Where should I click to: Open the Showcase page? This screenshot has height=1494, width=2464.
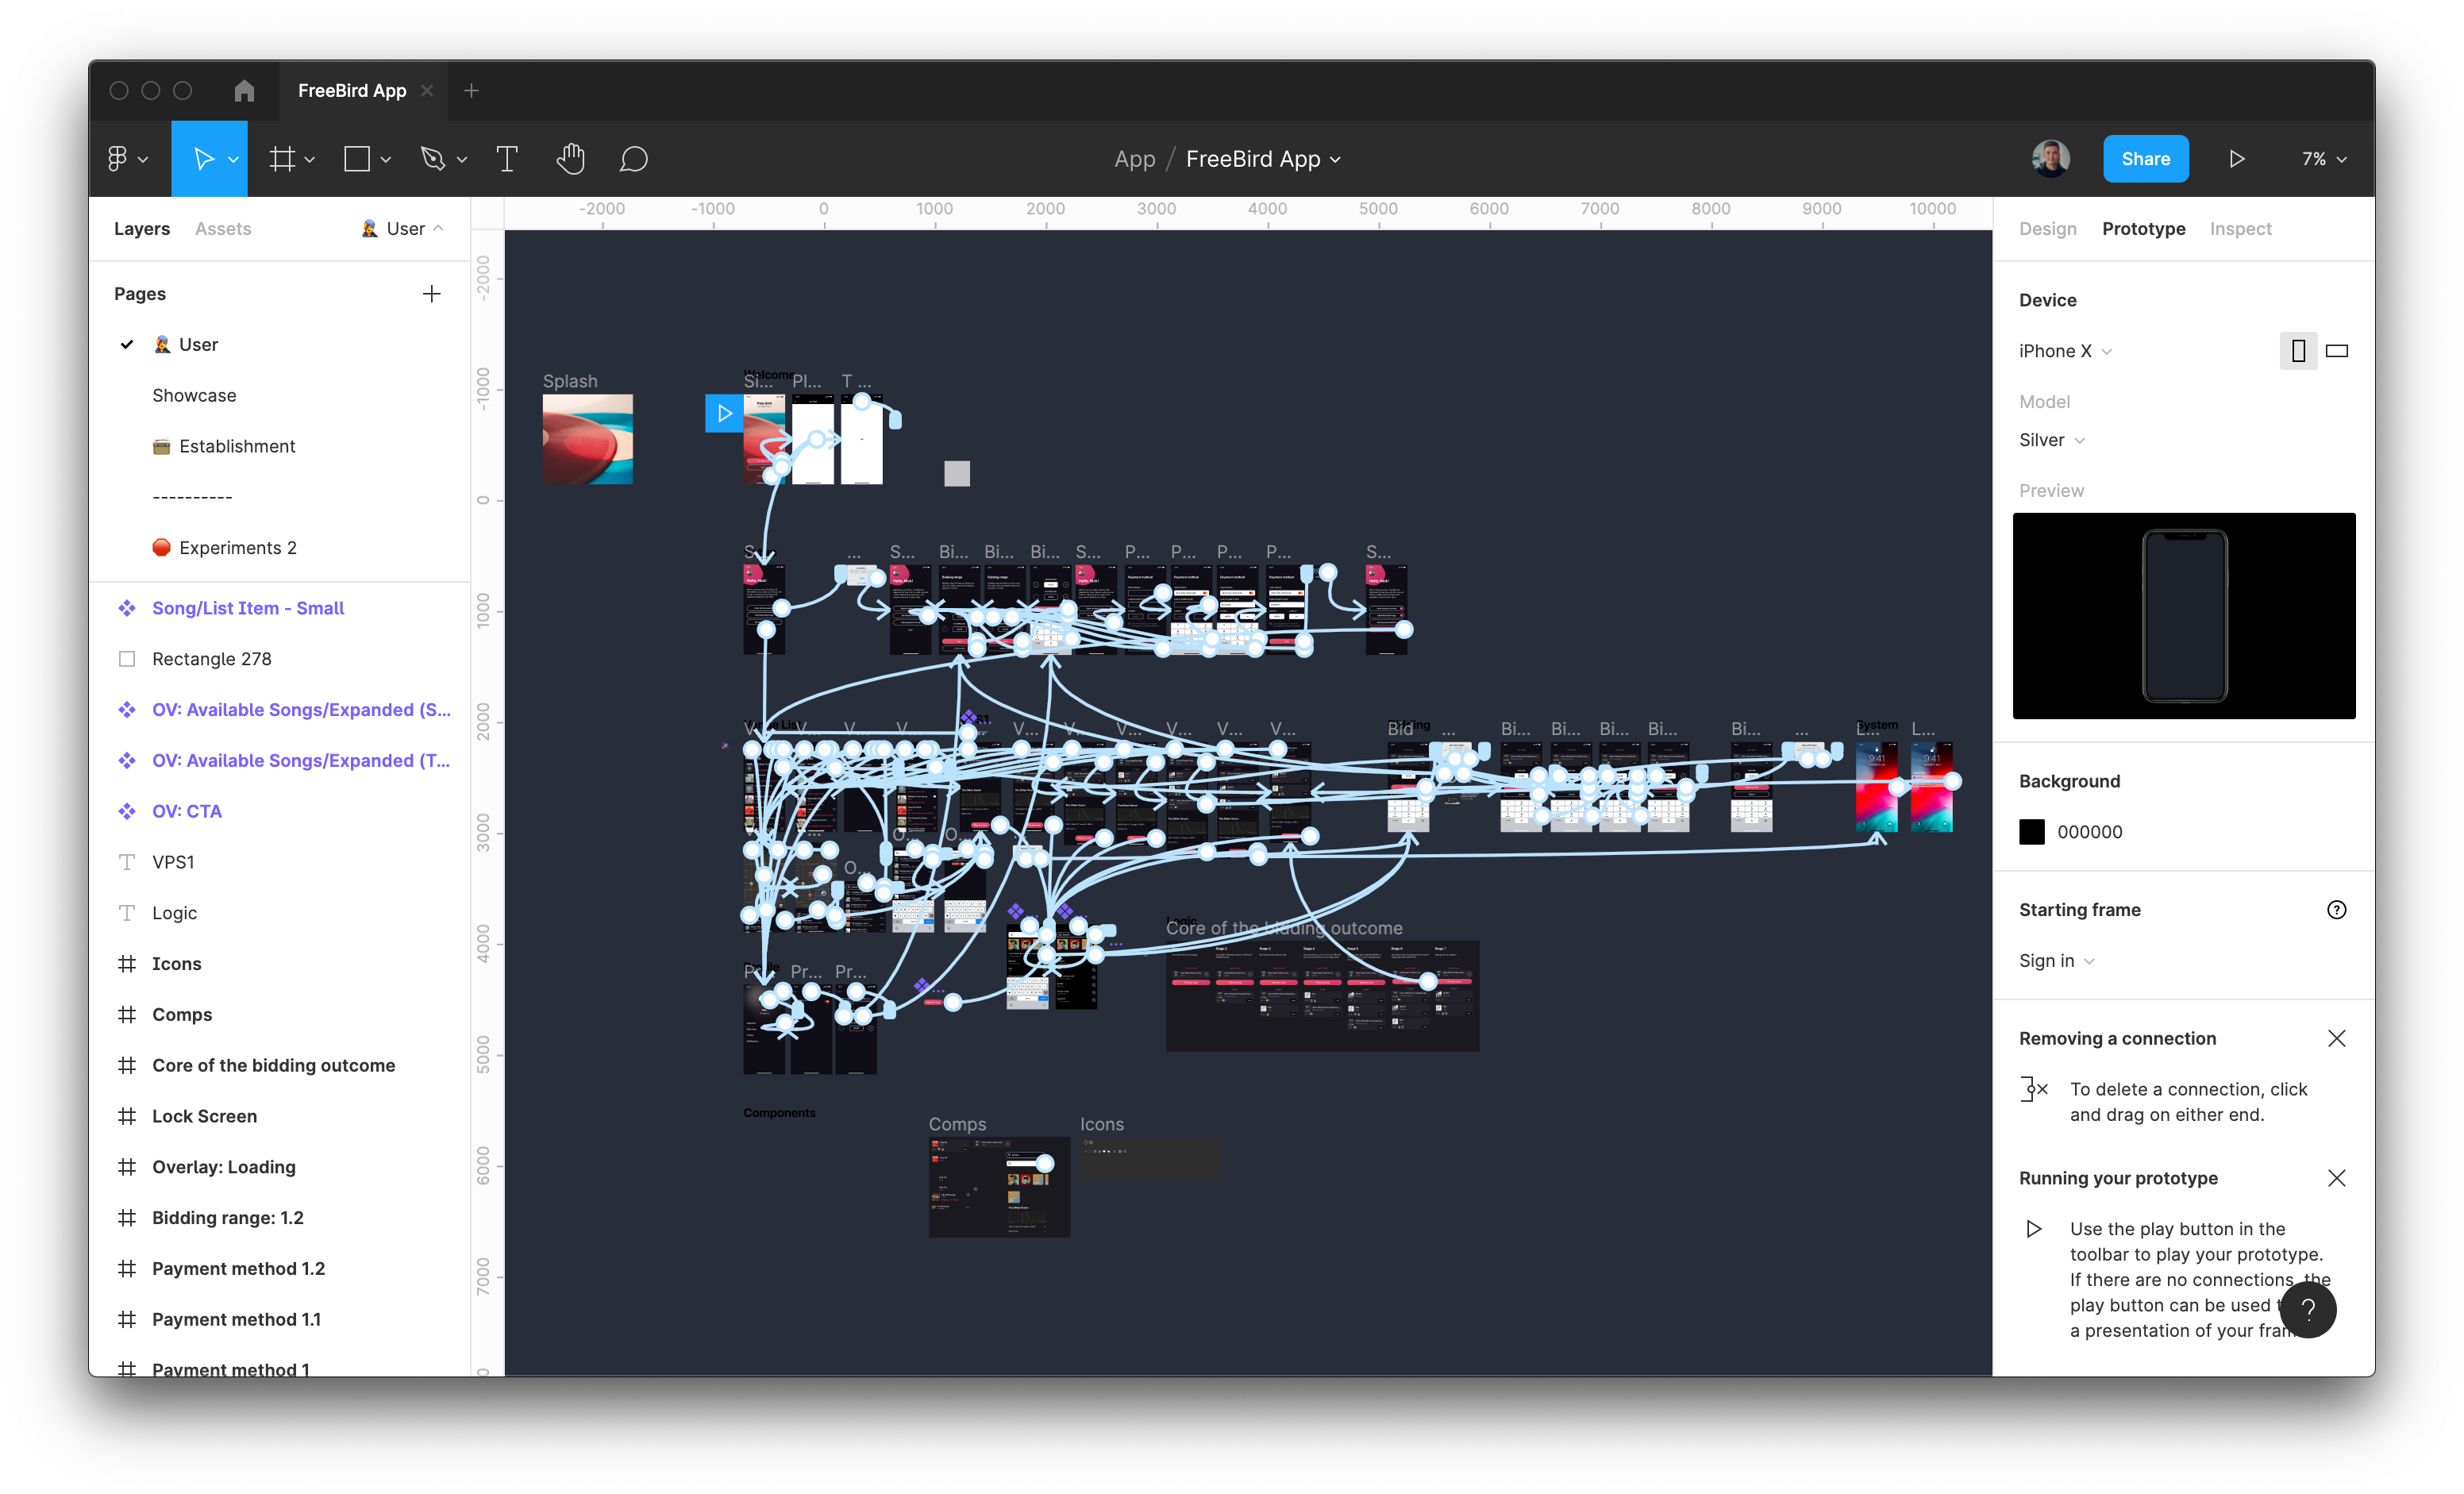(x=194, y=395)
